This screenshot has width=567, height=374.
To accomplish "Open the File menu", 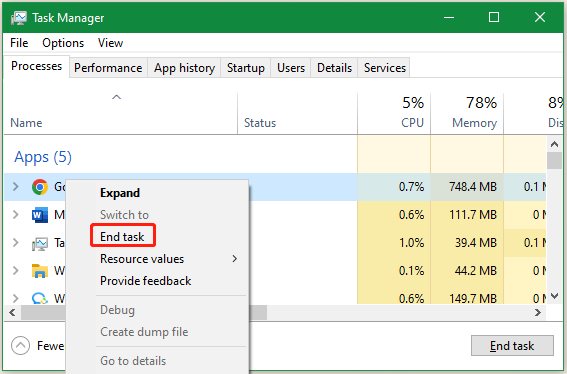I will 19,43.
